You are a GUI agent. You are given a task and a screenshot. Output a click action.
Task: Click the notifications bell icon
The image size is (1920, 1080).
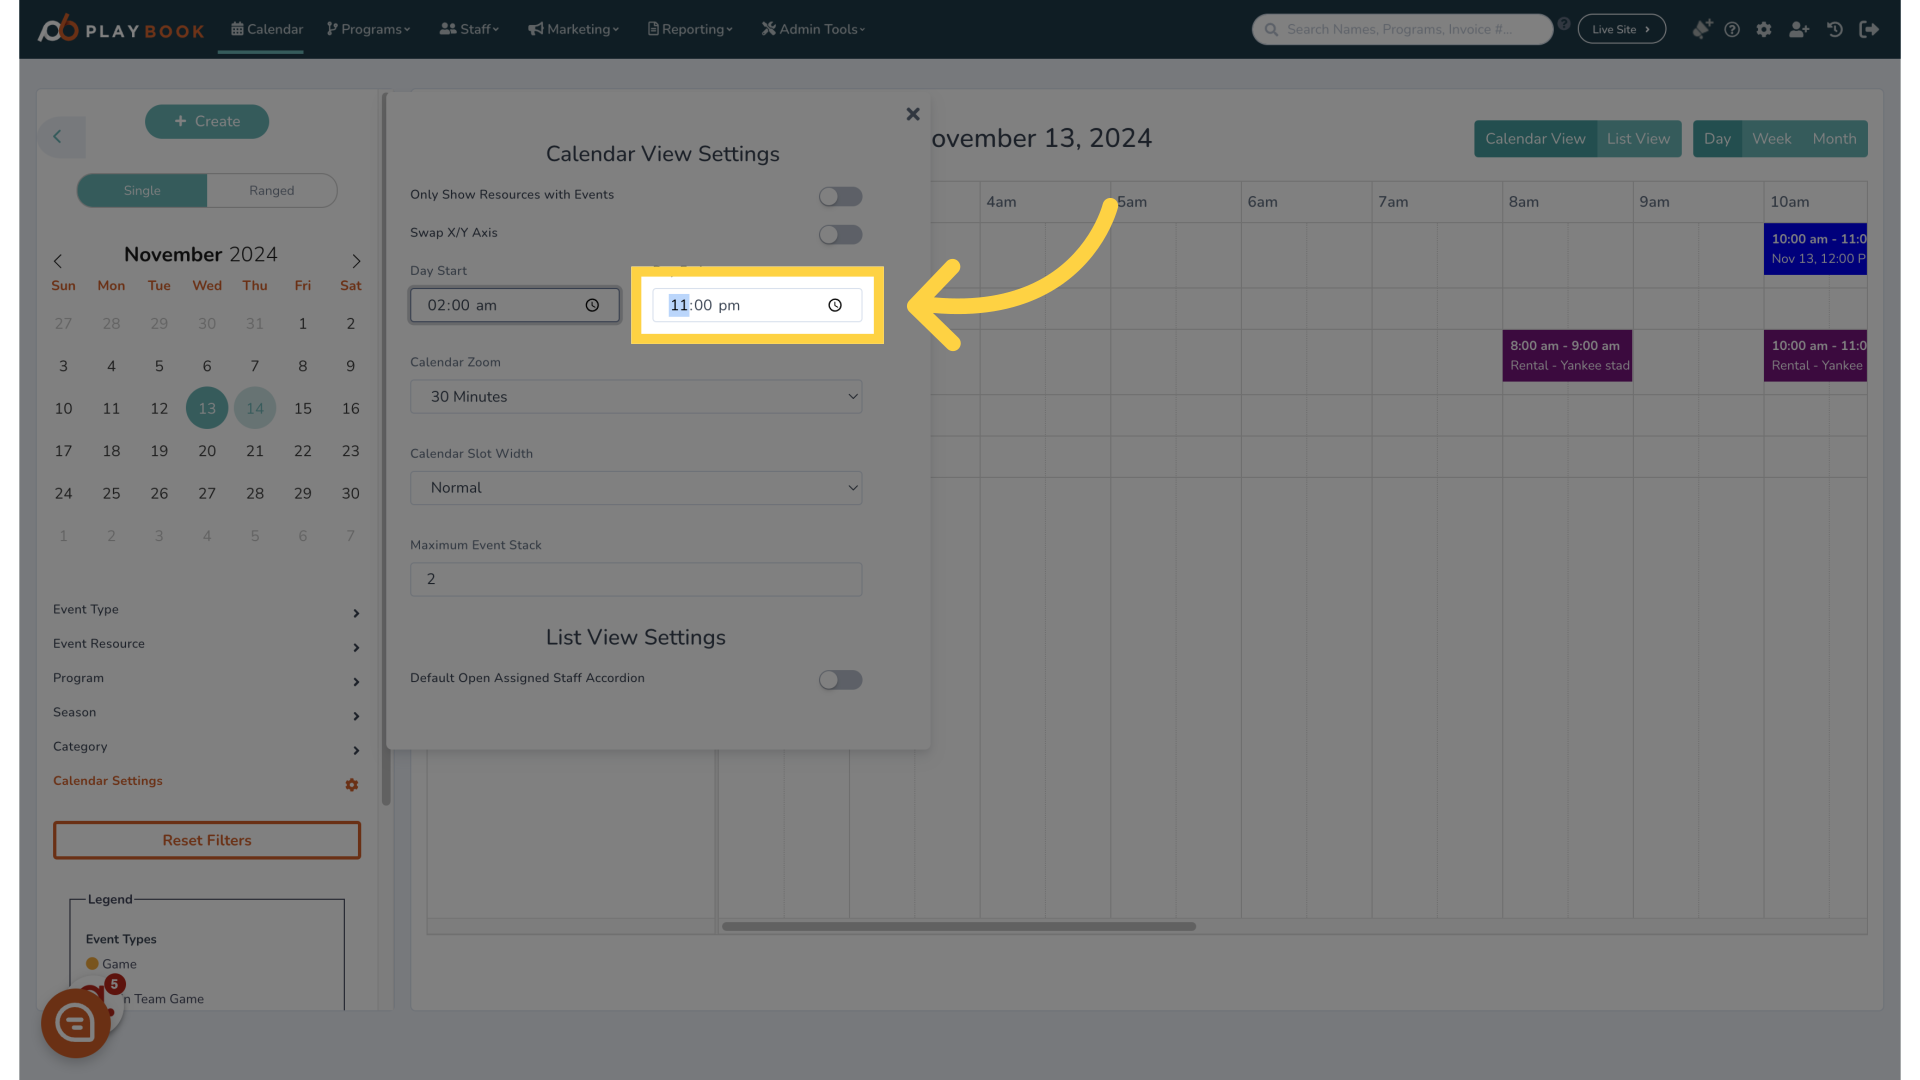pyautogui.click(x=1701, y=28)
